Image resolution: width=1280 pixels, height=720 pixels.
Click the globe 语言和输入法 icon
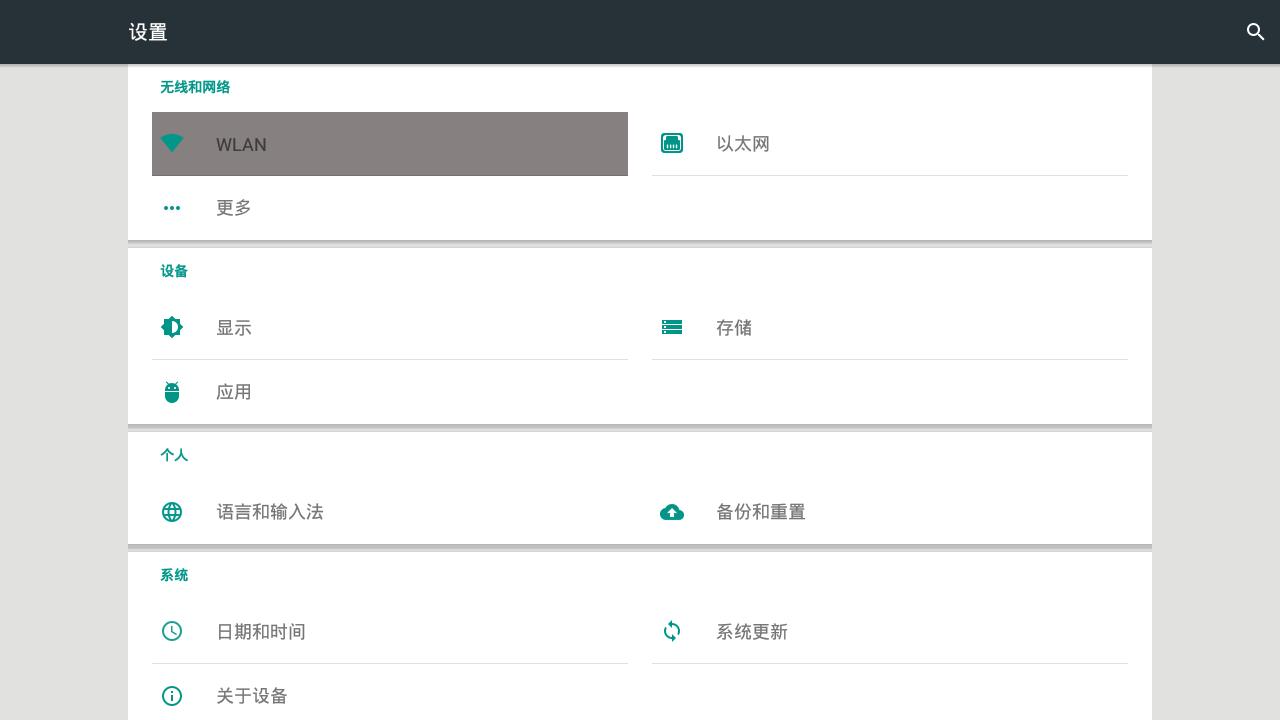pos(172,512)
